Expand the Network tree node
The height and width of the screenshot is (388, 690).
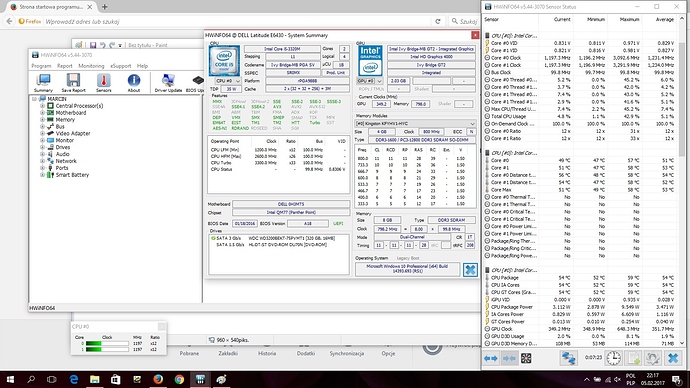click(43, 161)
